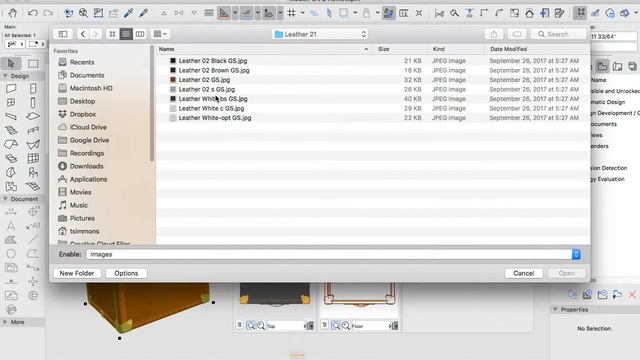
Task: Select the Circle tool in the Document toolbox
Action: (11, 253)
